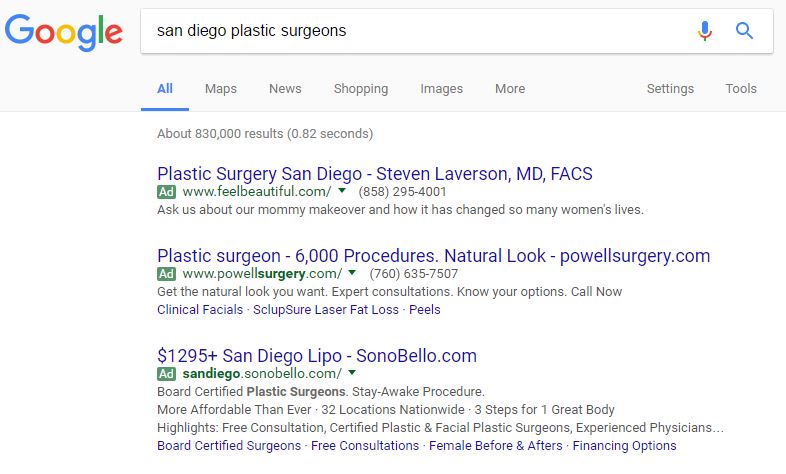Open the Tools options
Viewport: 786px width, 474px height.
[x=741, y=89]
